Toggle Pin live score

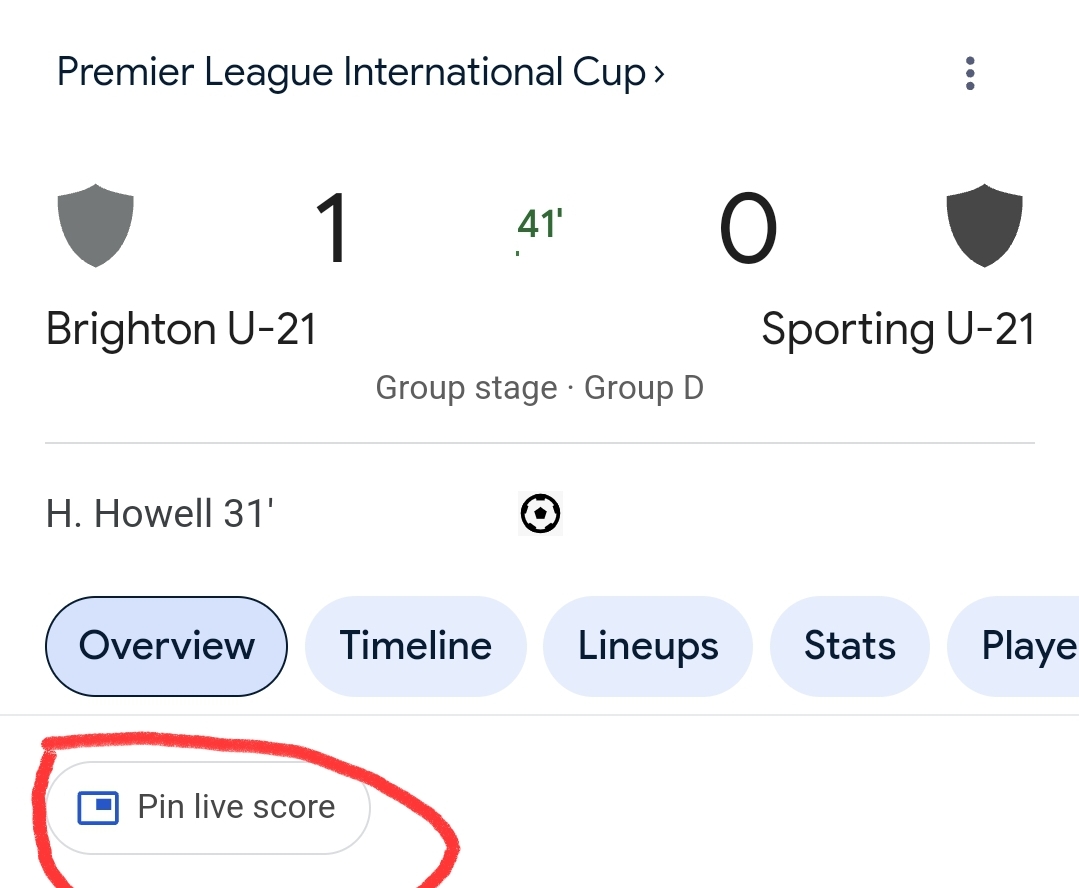pos(208,807)
